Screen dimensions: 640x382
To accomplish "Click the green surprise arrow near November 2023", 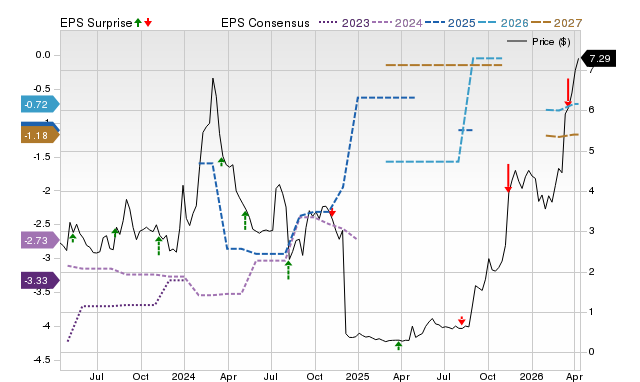I will [159, 246].
